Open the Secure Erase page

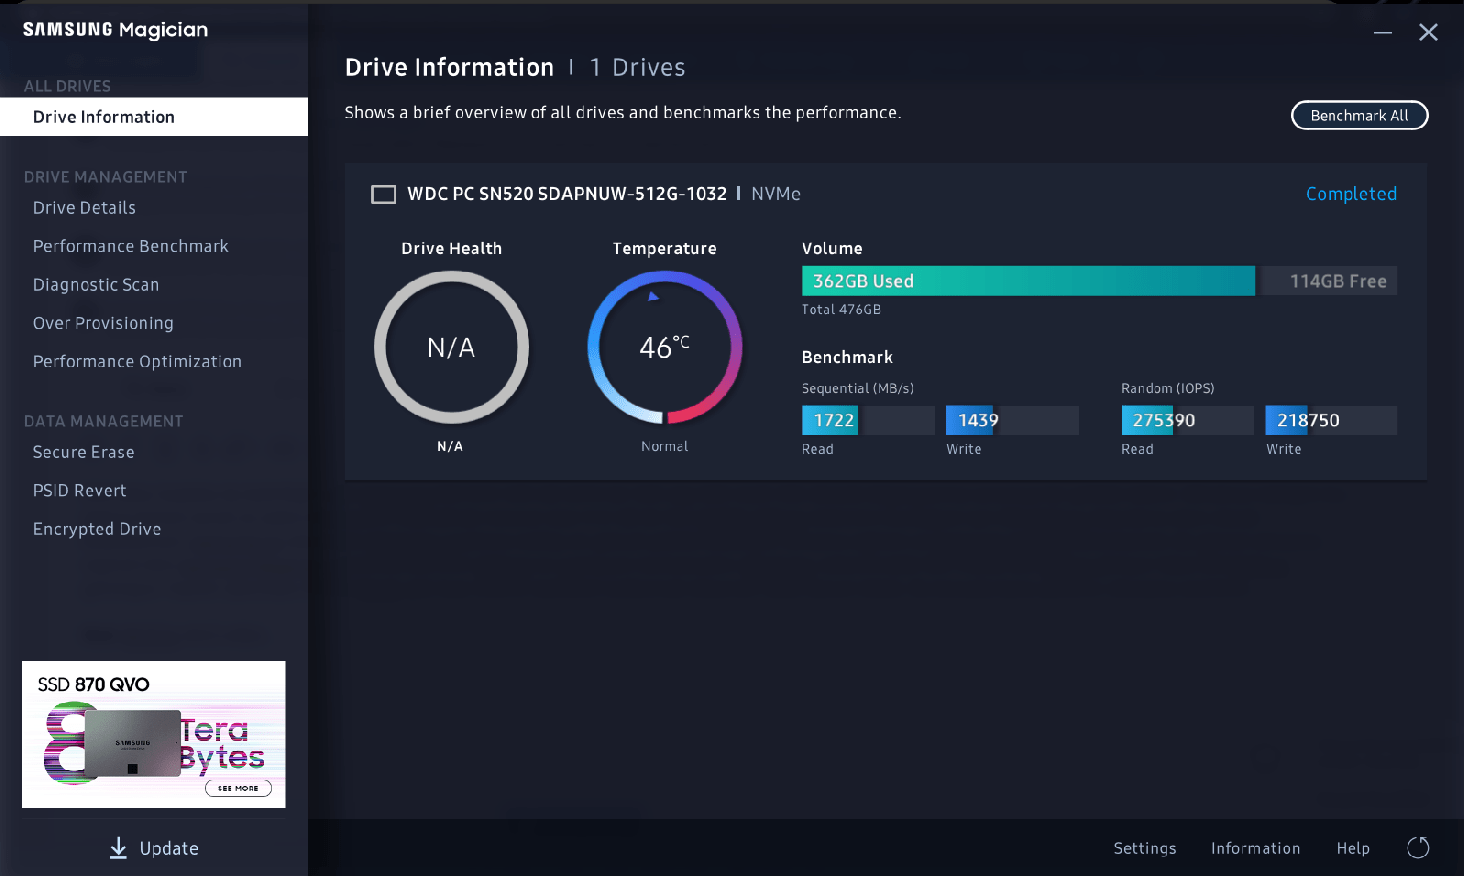pyautogui.click(x=83, y=452)
